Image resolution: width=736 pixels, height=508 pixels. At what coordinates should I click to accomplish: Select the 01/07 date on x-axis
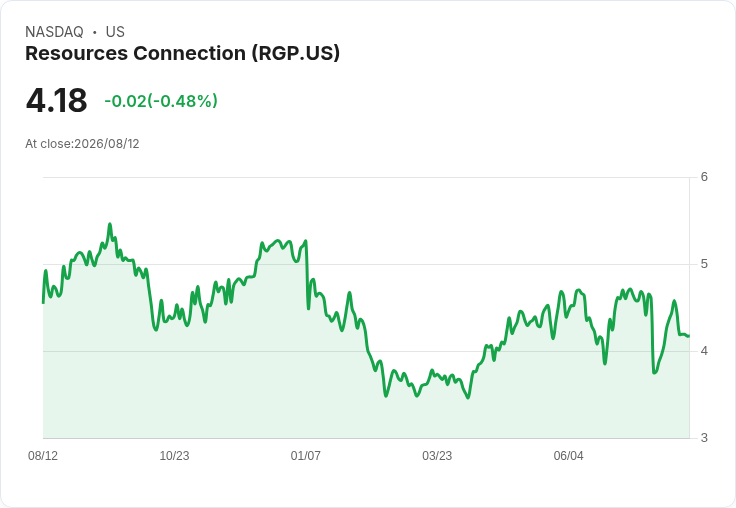pos(306,456)
